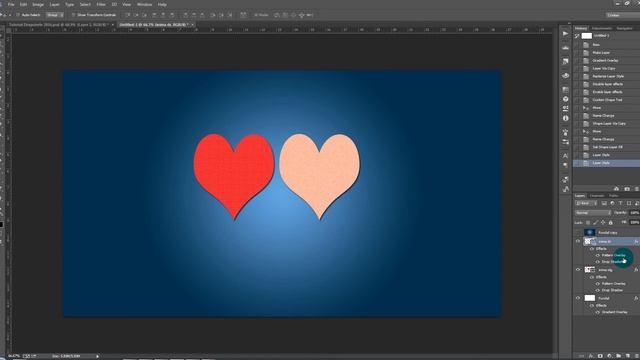Open the Character panel A icon
The width and height of the screenshot is (640, 360).
[565, 156]
